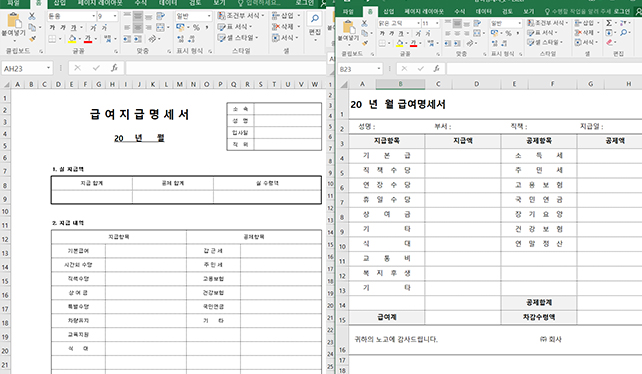Open font size dropdown showing 9
This screenshot has height=374, width=642.
point(115,16)
